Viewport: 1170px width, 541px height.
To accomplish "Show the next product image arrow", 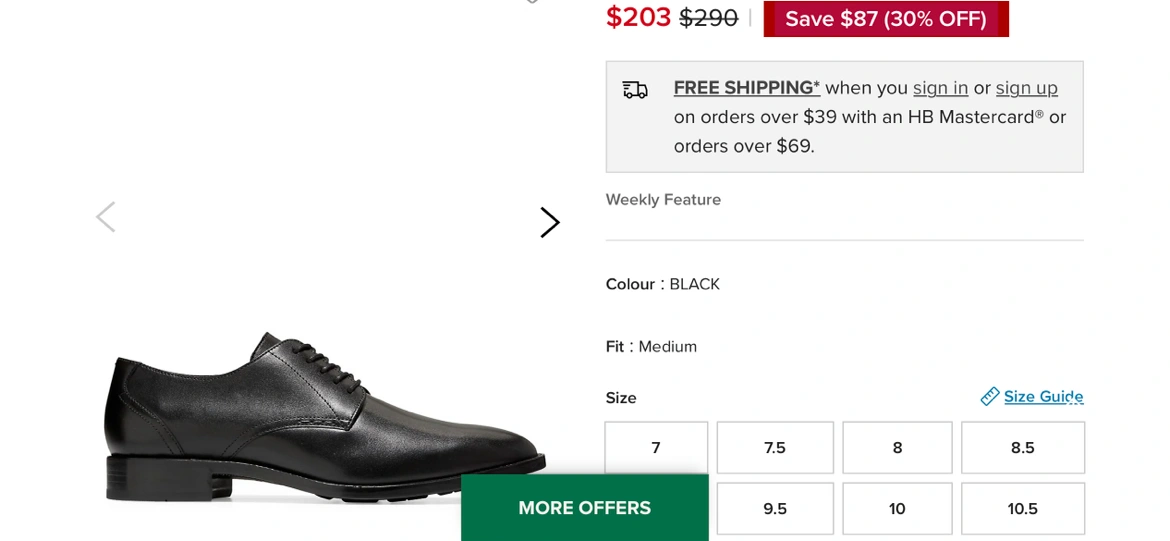I will 550,222.
